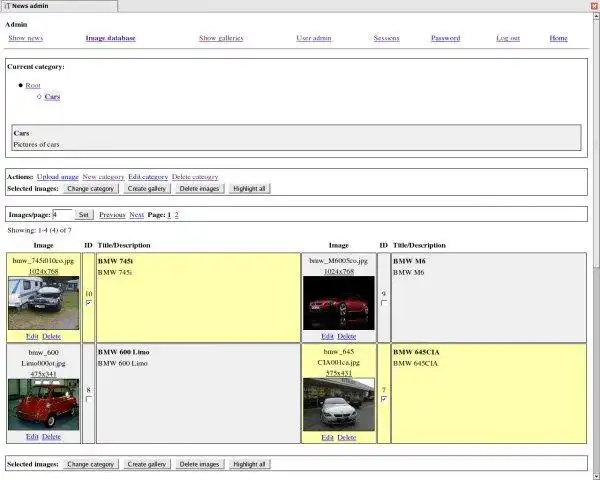
Task: View the Sessions page
Action: click(386, 38)
